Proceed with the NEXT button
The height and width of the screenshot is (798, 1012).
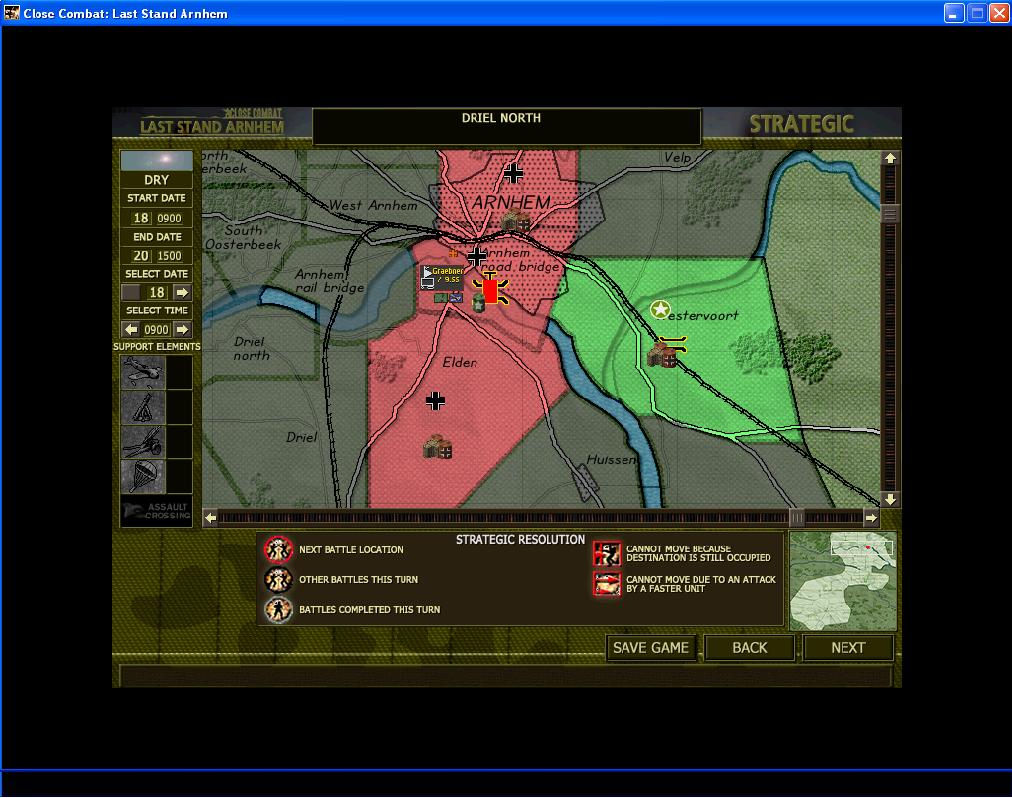848,648
